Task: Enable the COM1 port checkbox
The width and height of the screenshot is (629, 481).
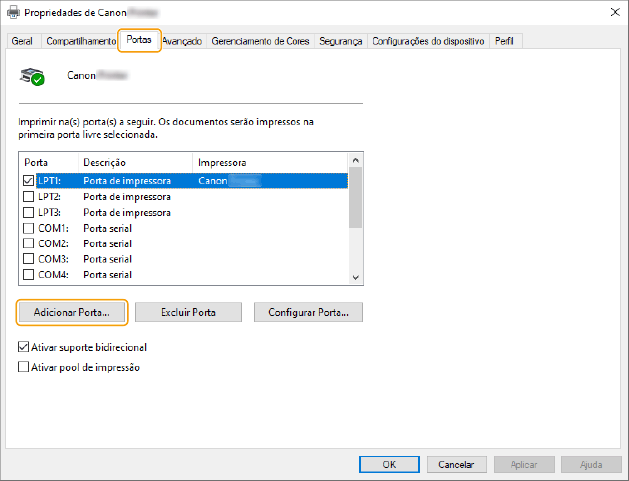Action: pos(28,228)
